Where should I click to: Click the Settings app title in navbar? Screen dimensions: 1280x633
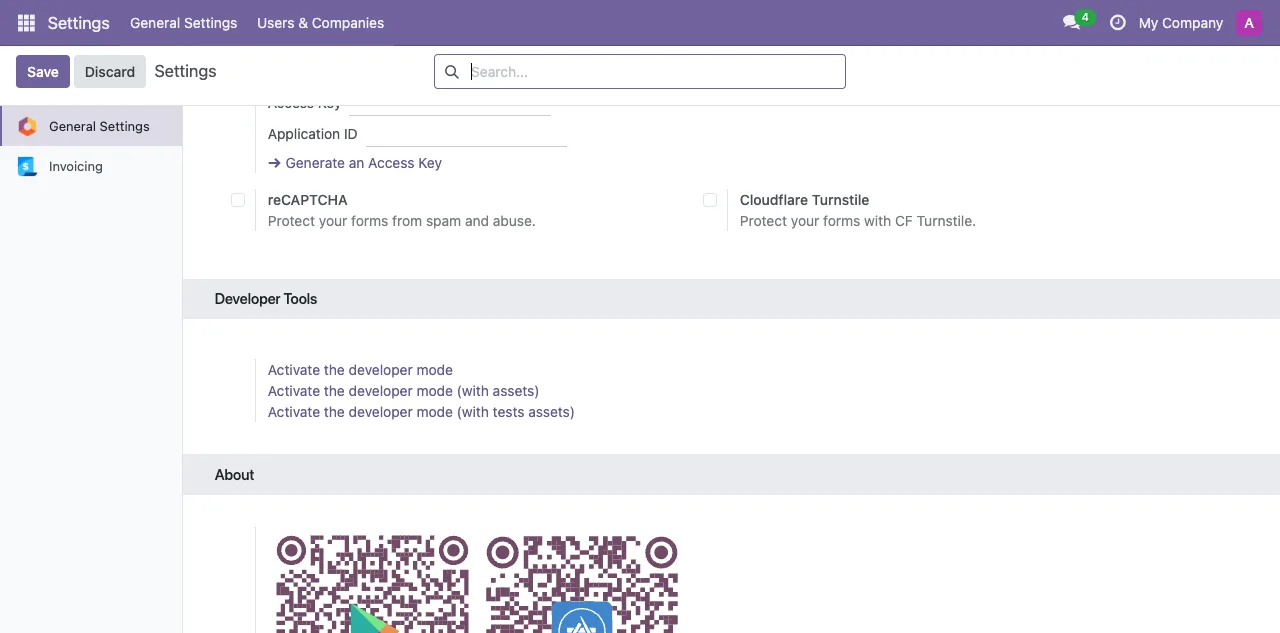click(x=78, y=23)
